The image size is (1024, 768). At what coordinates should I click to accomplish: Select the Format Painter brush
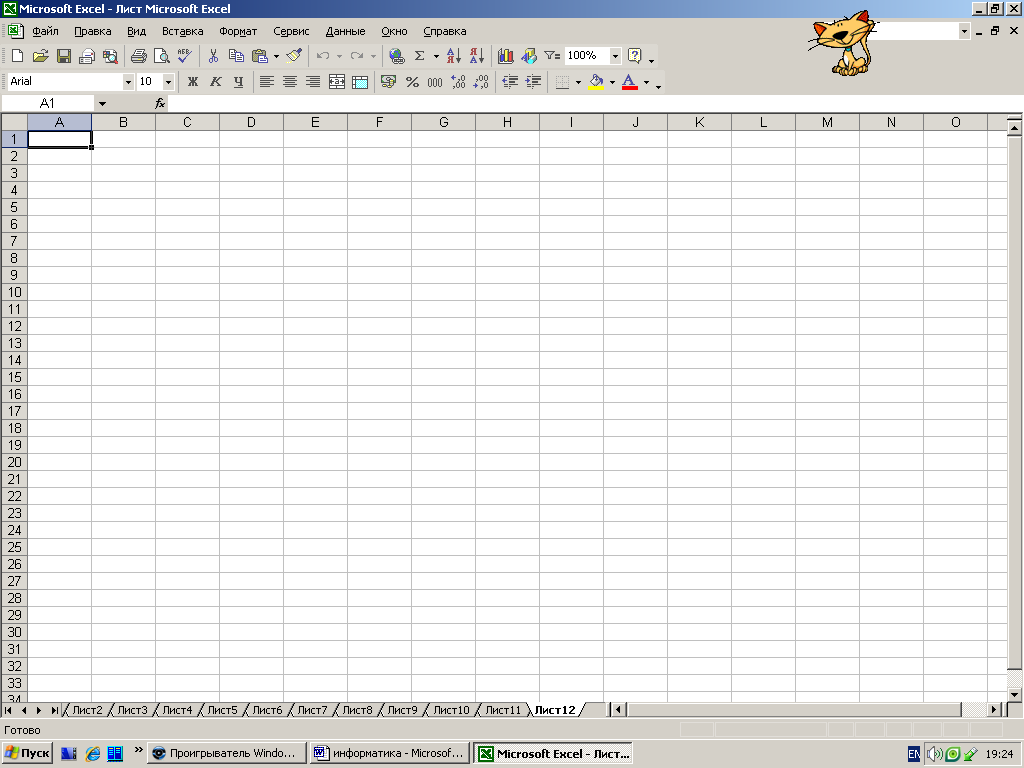(295, 56)
